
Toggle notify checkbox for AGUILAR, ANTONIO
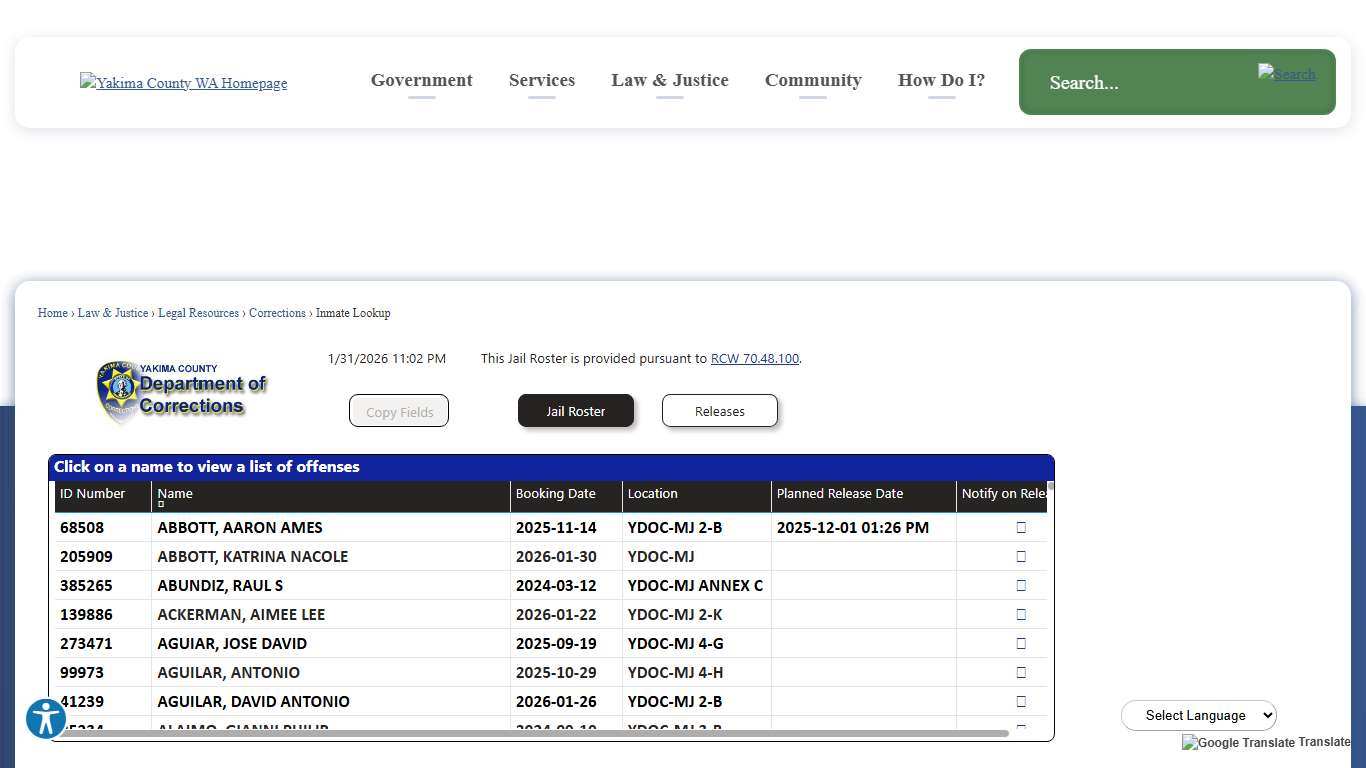tap(1021, 672)
